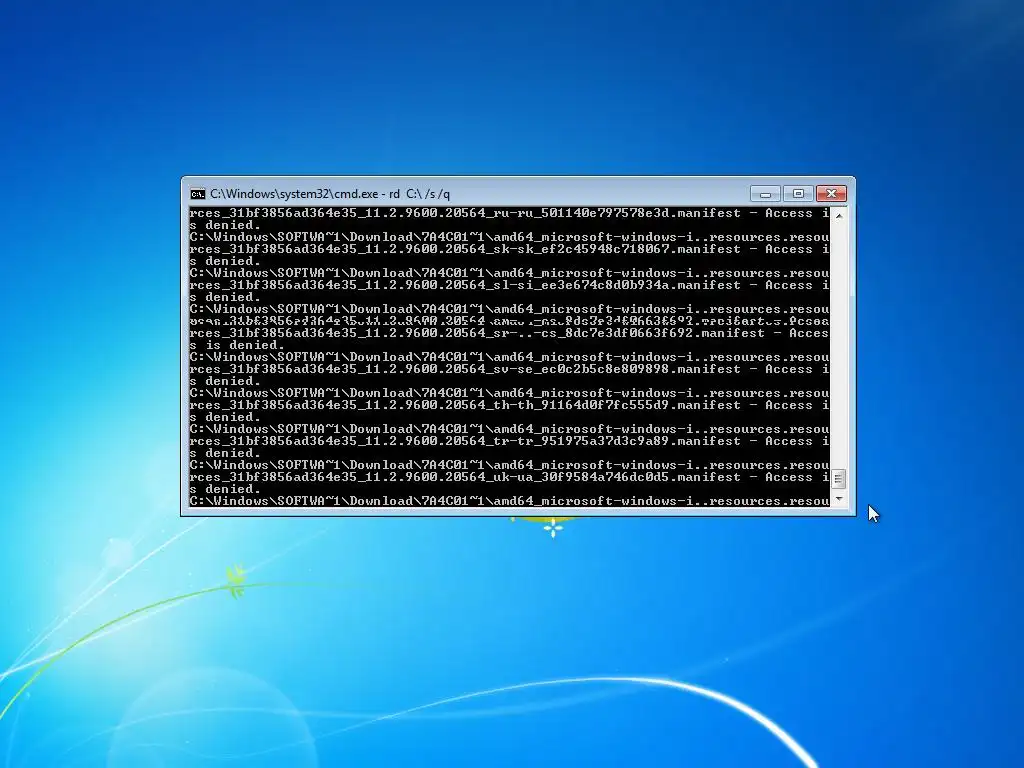The image size is (1024, 768).
Task: Click the 's is denied.' line in console
Action: coord(237,345)
